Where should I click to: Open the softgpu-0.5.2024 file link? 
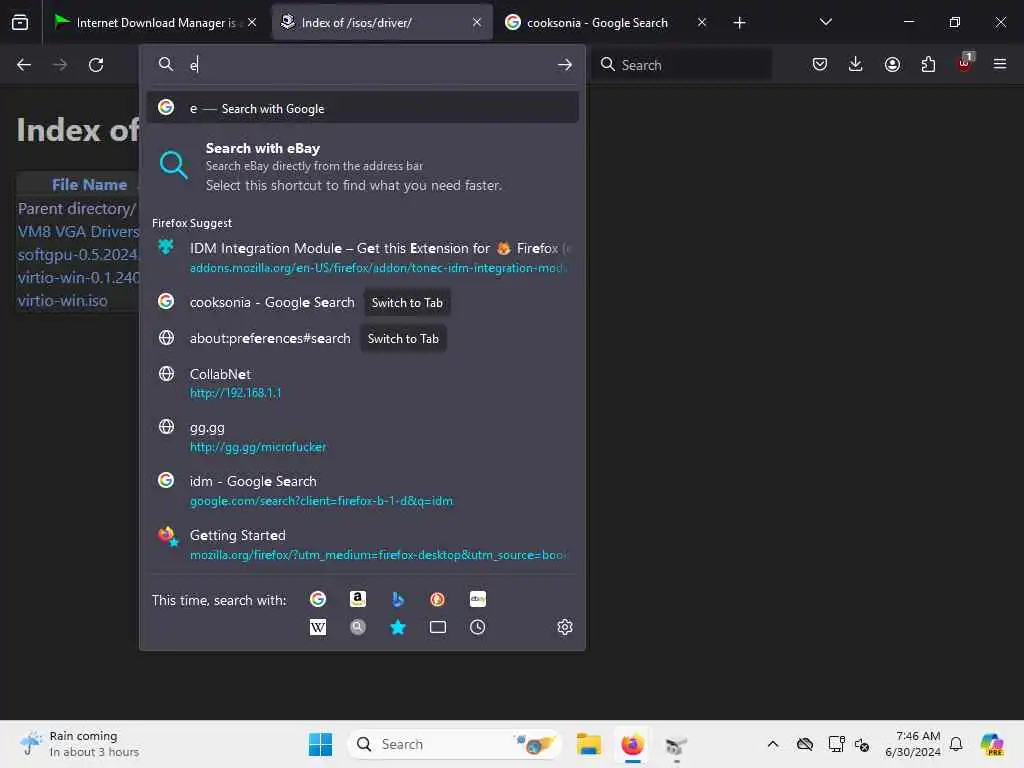(78, 255)
